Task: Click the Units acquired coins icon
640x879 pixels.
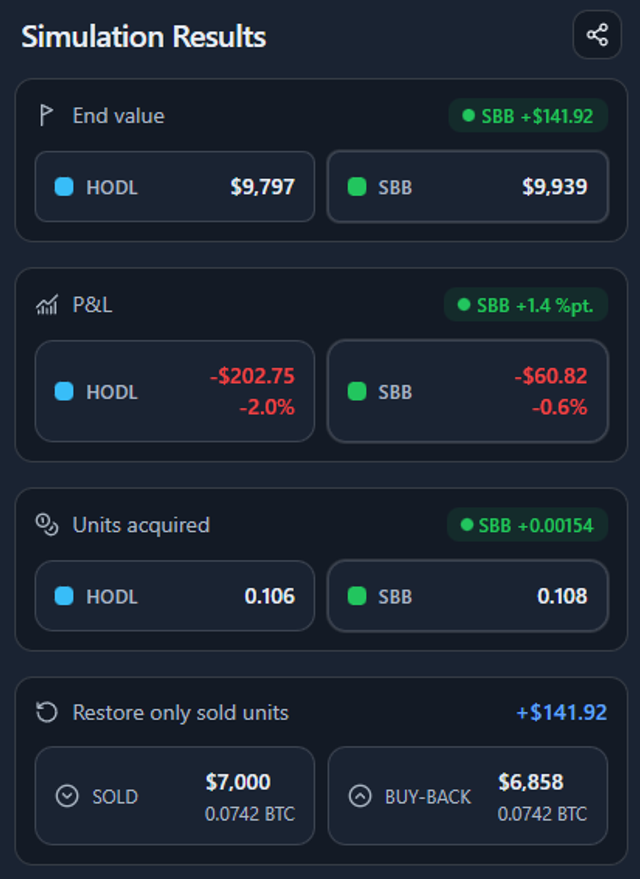Action: point(47,524)
